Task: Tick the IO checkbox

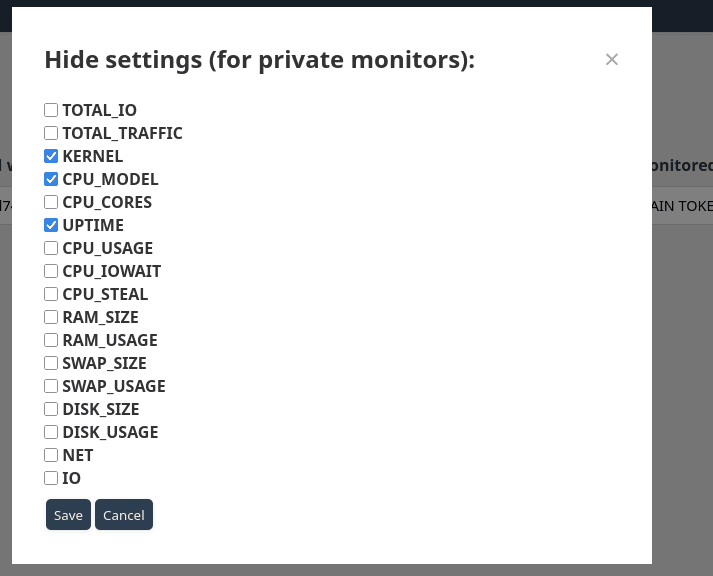Action: pos(51,478)
